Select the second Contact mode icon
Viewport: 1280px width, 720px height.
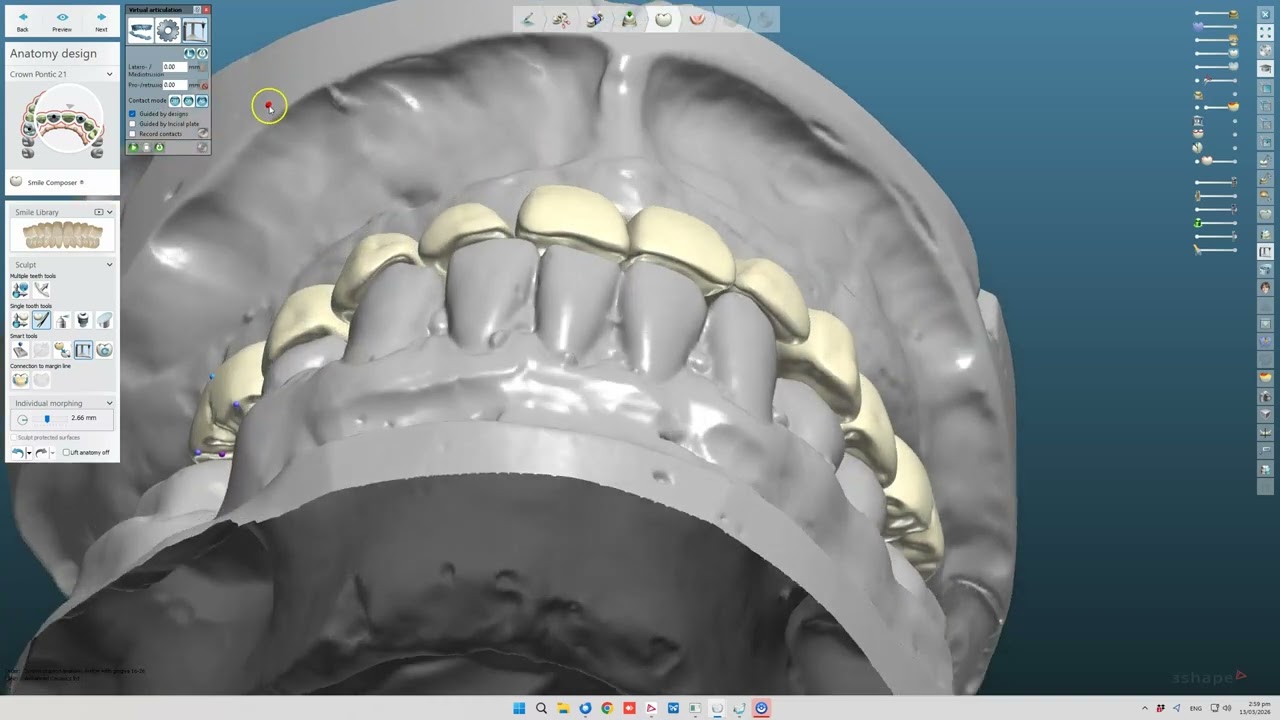[x=188, y=101]
